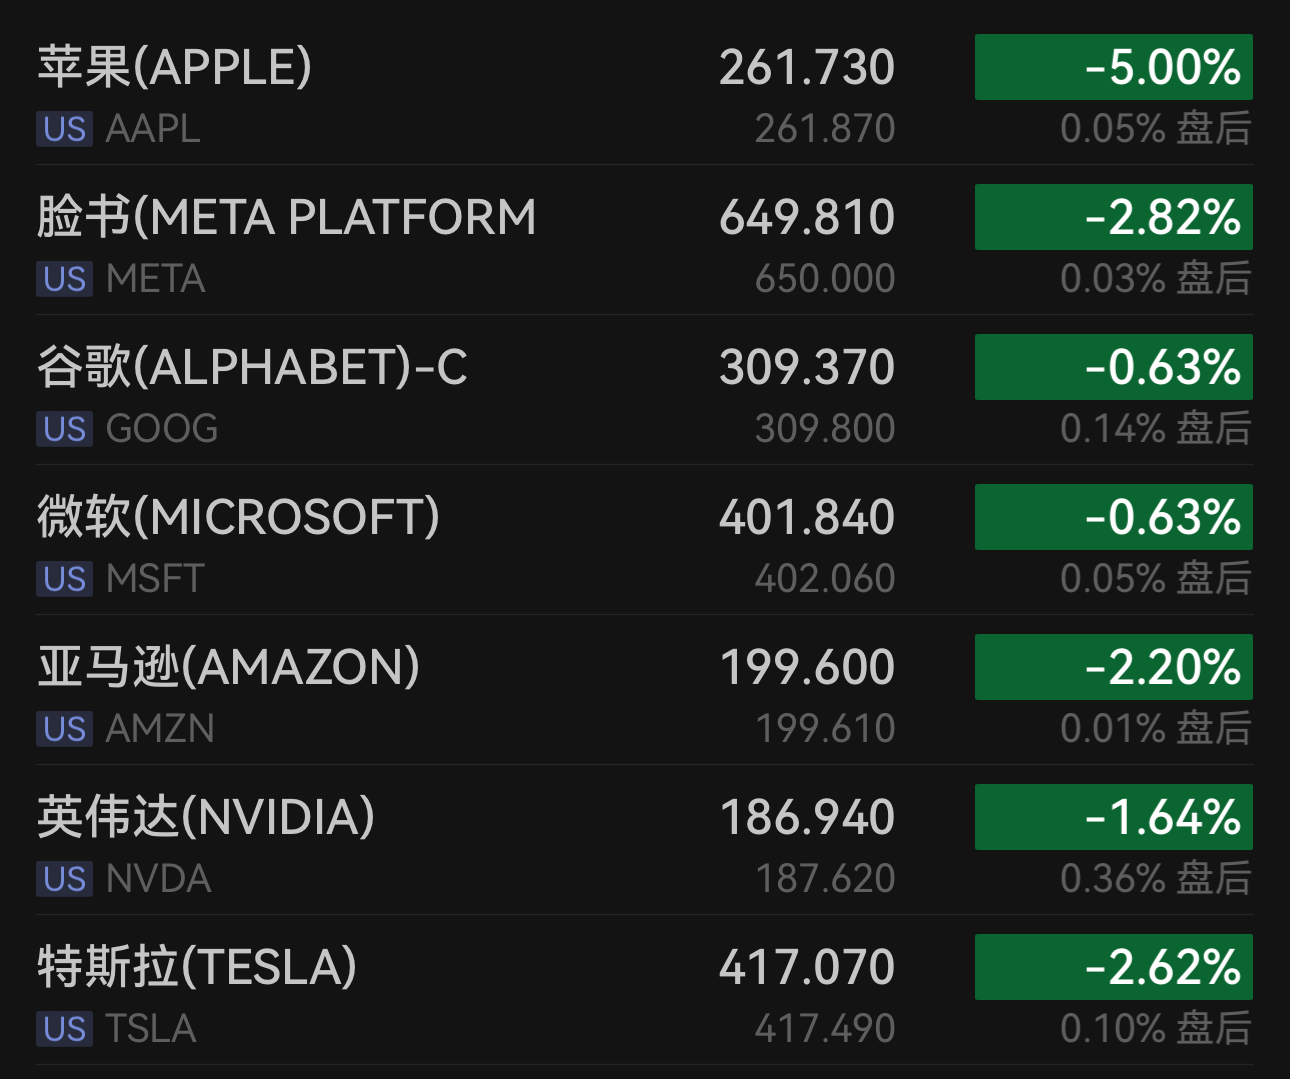Click the US market badge beside MSFT

pyautogui.click(x=65, y=579)
